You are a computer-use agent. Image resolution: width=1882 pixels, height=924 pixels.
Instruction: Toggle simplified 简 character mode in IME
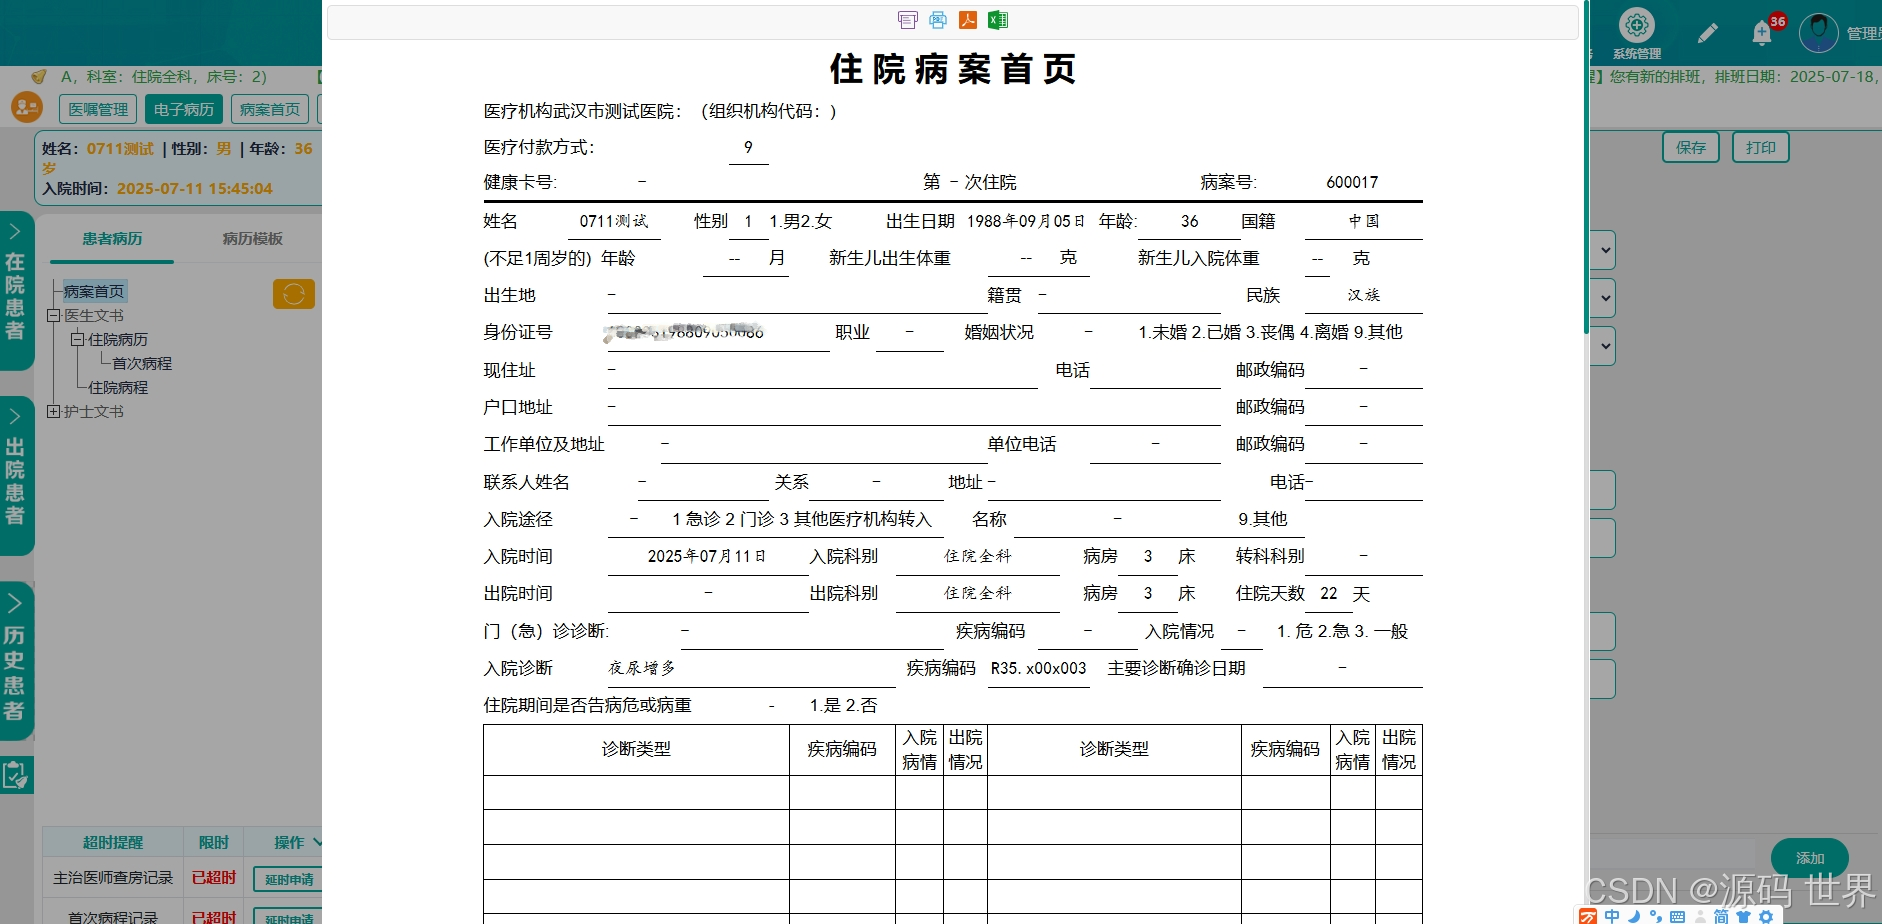(x=1721, y=916)
